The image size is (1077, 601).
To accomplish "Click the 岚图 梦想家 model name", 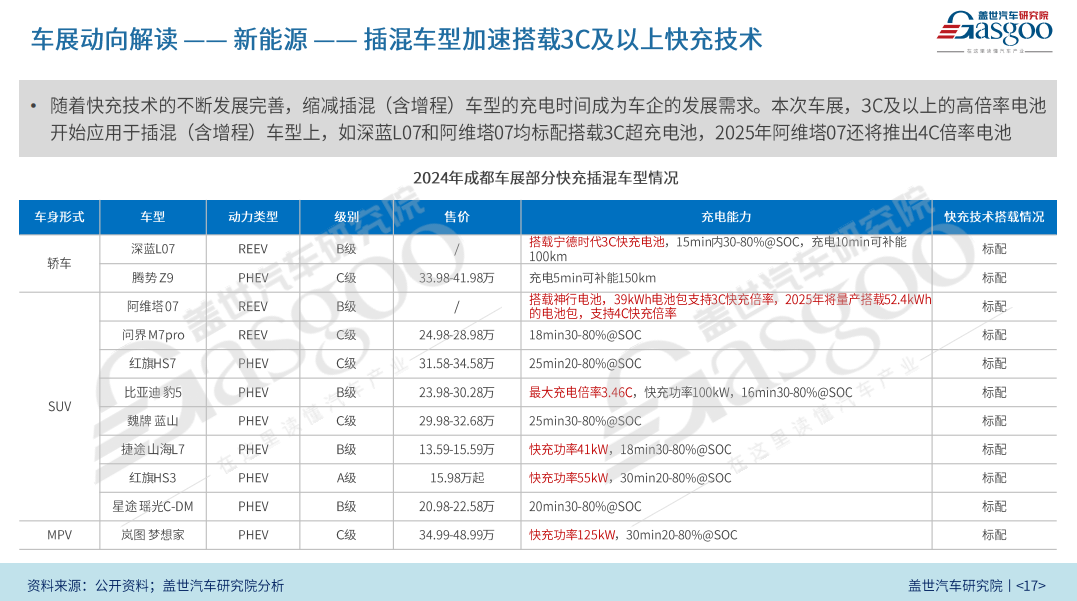I will point(152,534).
